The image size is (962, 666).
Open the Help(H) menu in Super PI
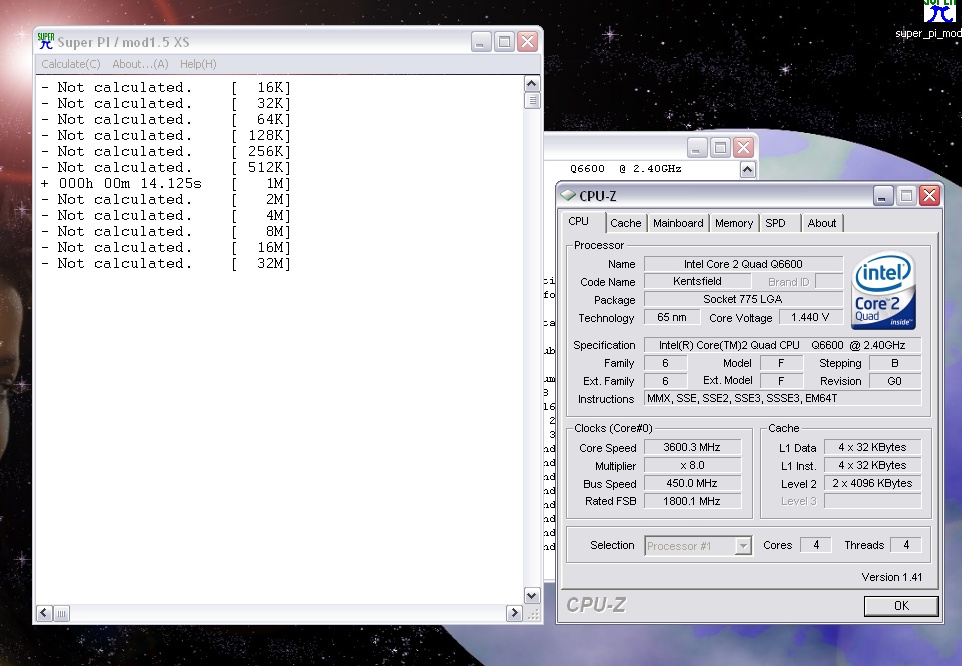tap(198, 64)
